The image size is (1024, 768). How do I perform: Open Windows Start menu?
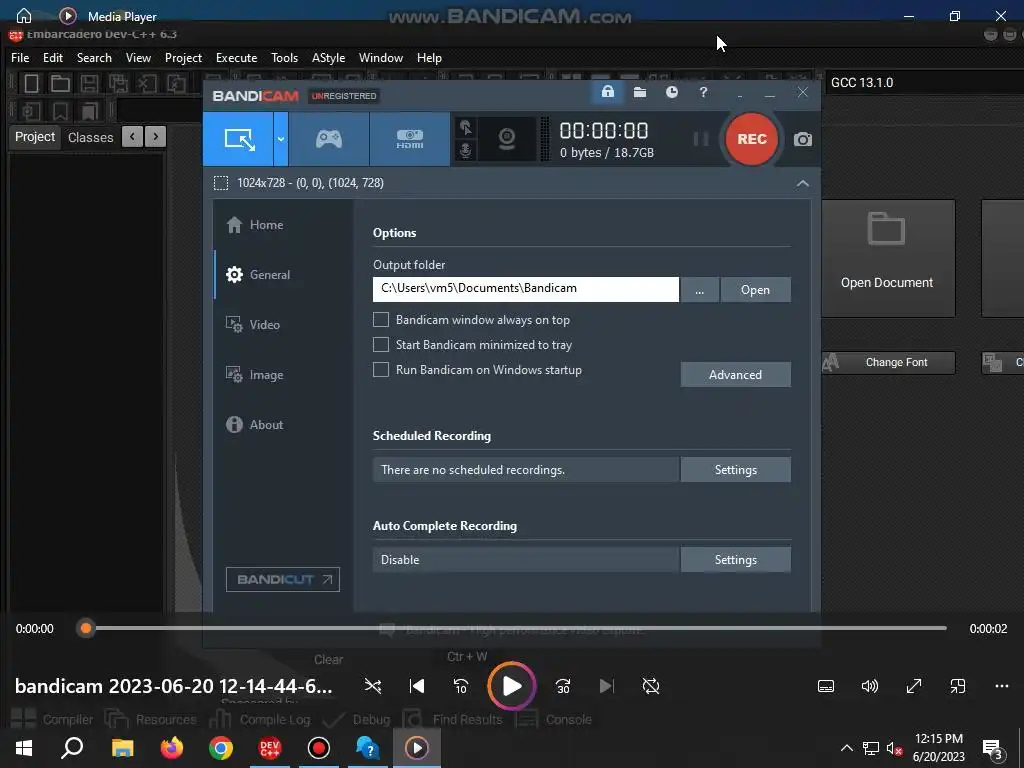(x=24, y=748)
